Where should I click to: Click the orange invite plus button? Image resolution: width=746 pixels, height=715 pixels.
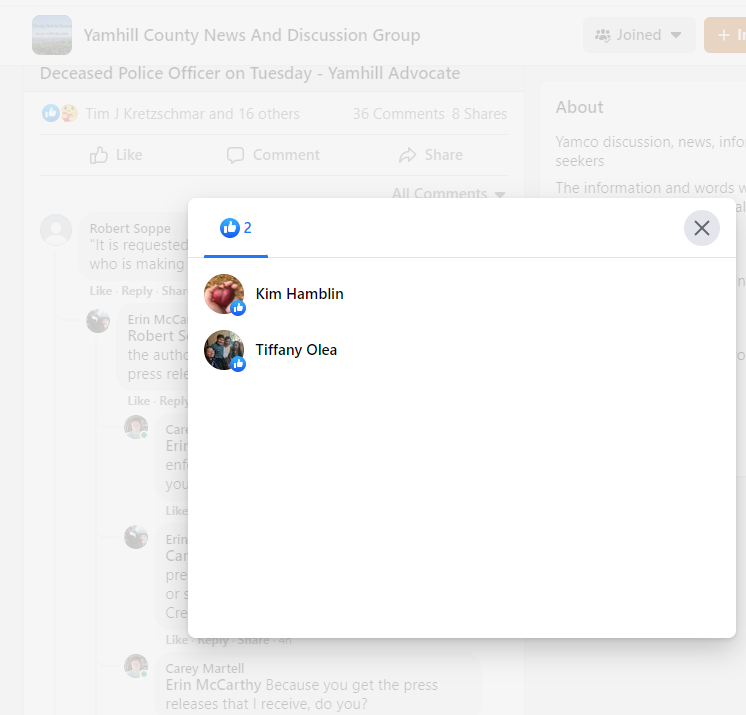725,35
